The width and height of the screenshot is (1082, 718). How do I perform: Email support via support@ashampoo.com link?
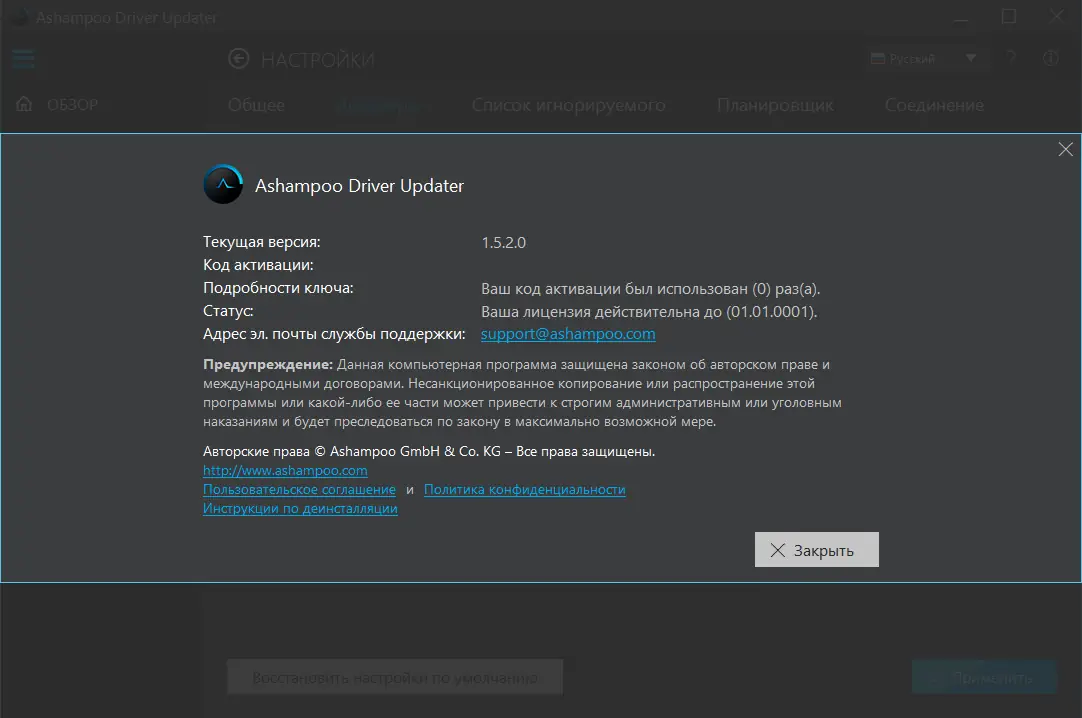pos(567,333)
